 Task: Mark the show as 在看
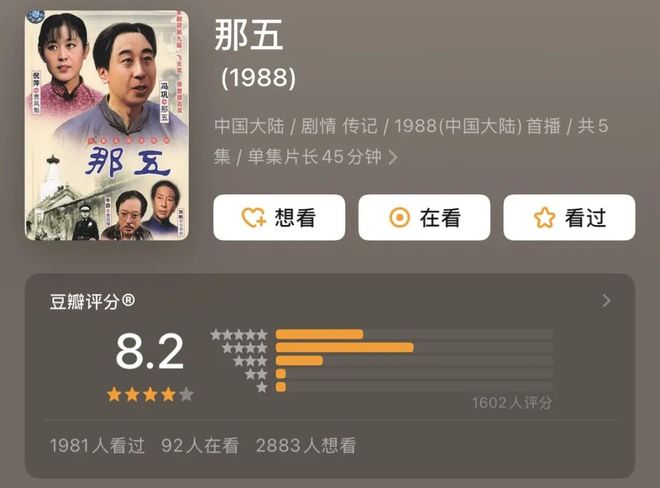pyautogui.click(x=424, y=217)
